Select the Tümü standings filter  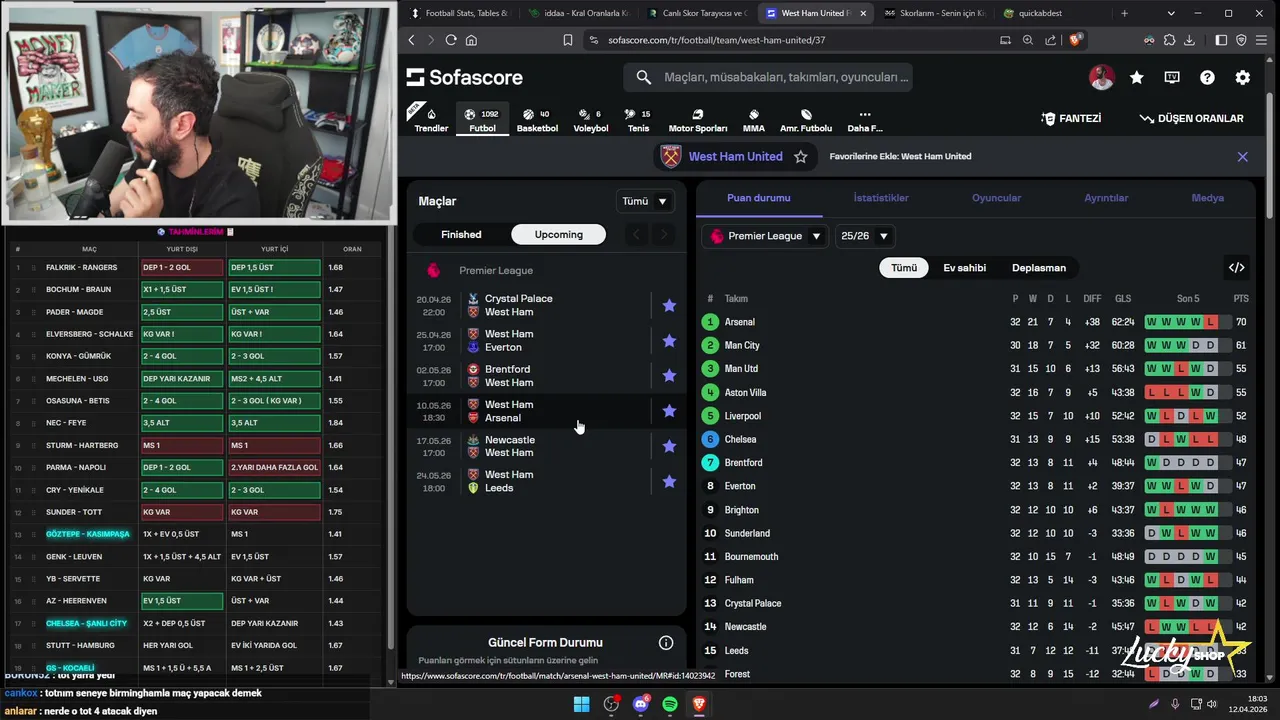pyautogui.click(x=904, y=268)
